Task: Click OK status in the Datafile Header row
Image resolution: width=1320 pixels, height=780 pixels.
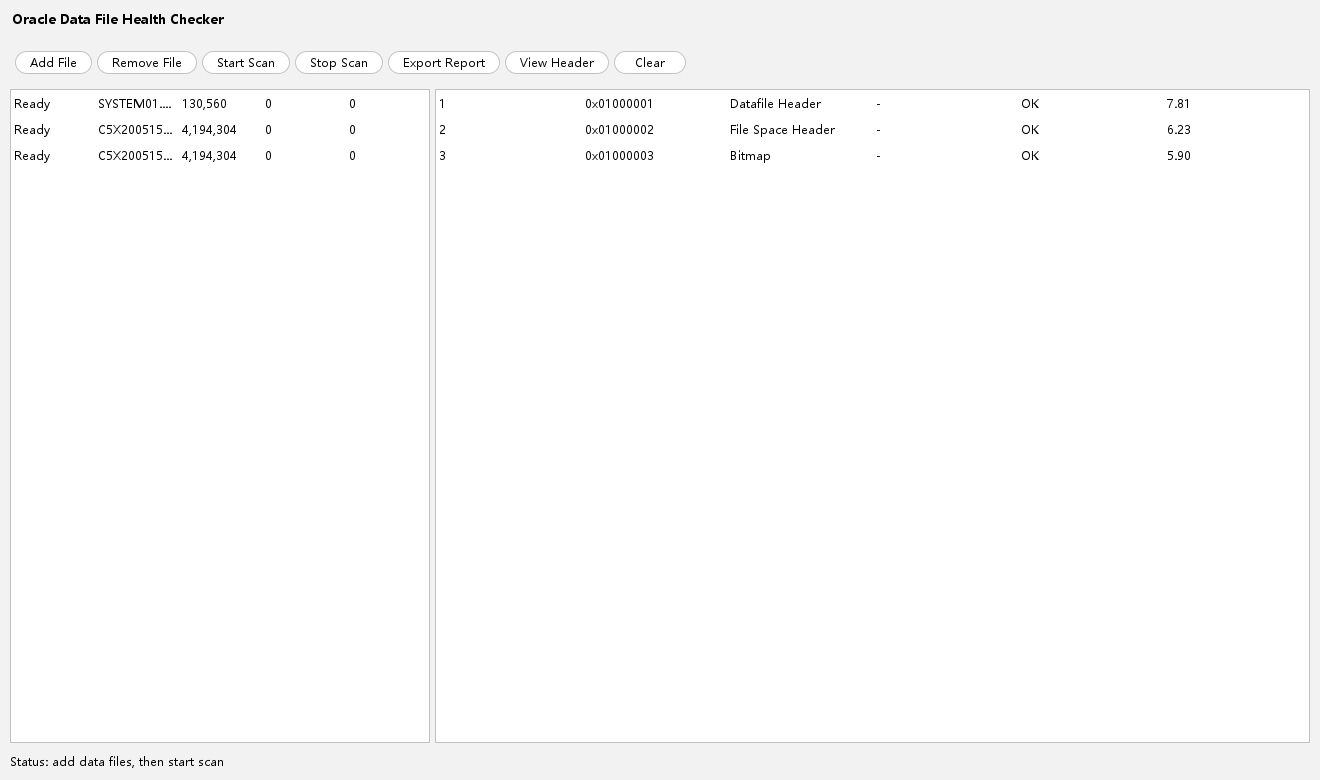Action: 1030,104
